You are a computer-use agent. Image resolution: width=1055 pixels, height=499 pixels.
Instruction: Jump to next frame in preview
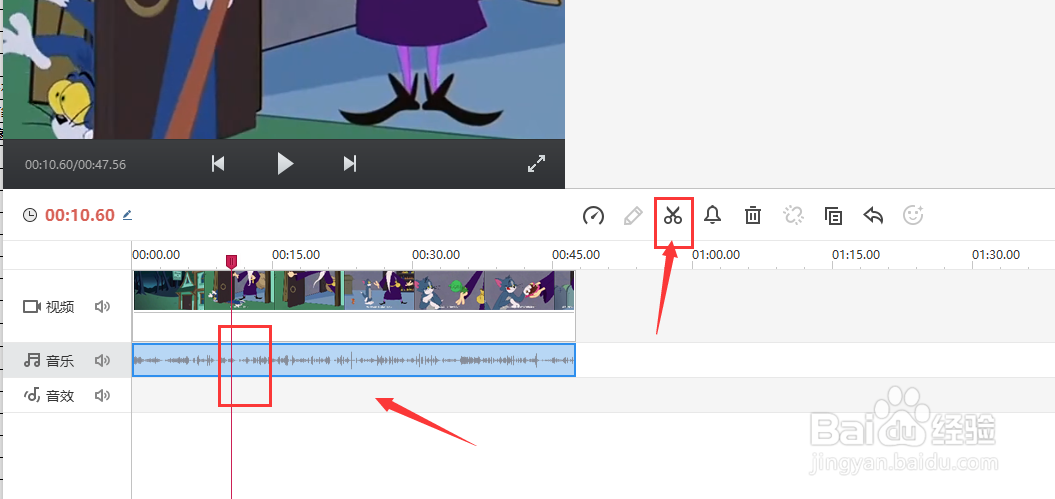pos(350,163)
